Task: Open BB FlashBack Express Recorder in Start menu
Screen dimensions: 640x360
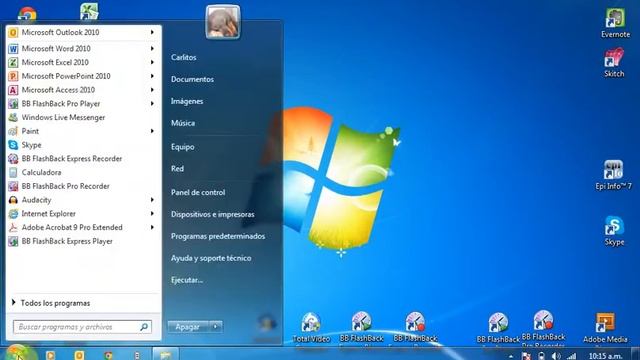Action: click(x=84, y=159)
